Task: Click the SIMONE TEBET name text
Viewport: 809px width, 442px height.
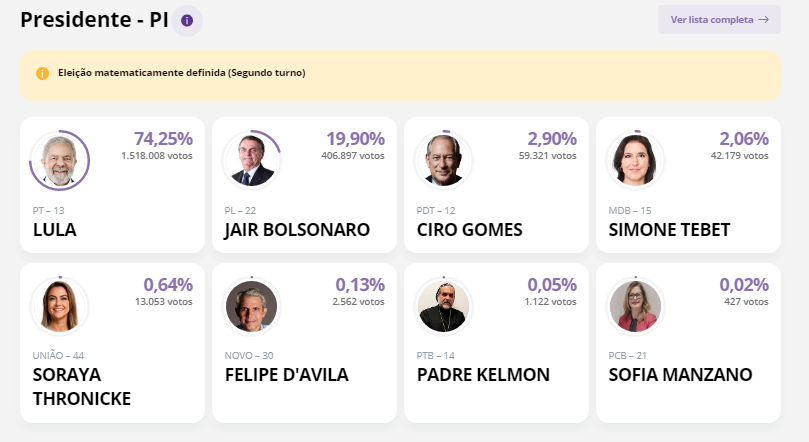Action: pos(669,230)
